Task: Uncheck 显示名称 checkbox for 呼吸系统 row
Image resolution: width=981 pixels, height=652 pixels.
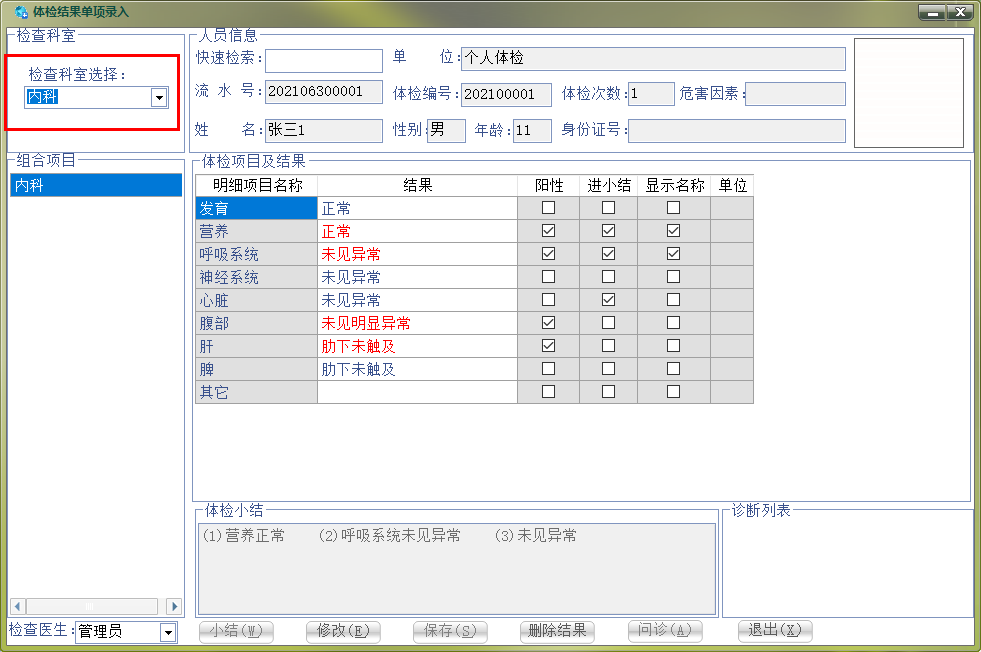Action: tap(673, 253)
